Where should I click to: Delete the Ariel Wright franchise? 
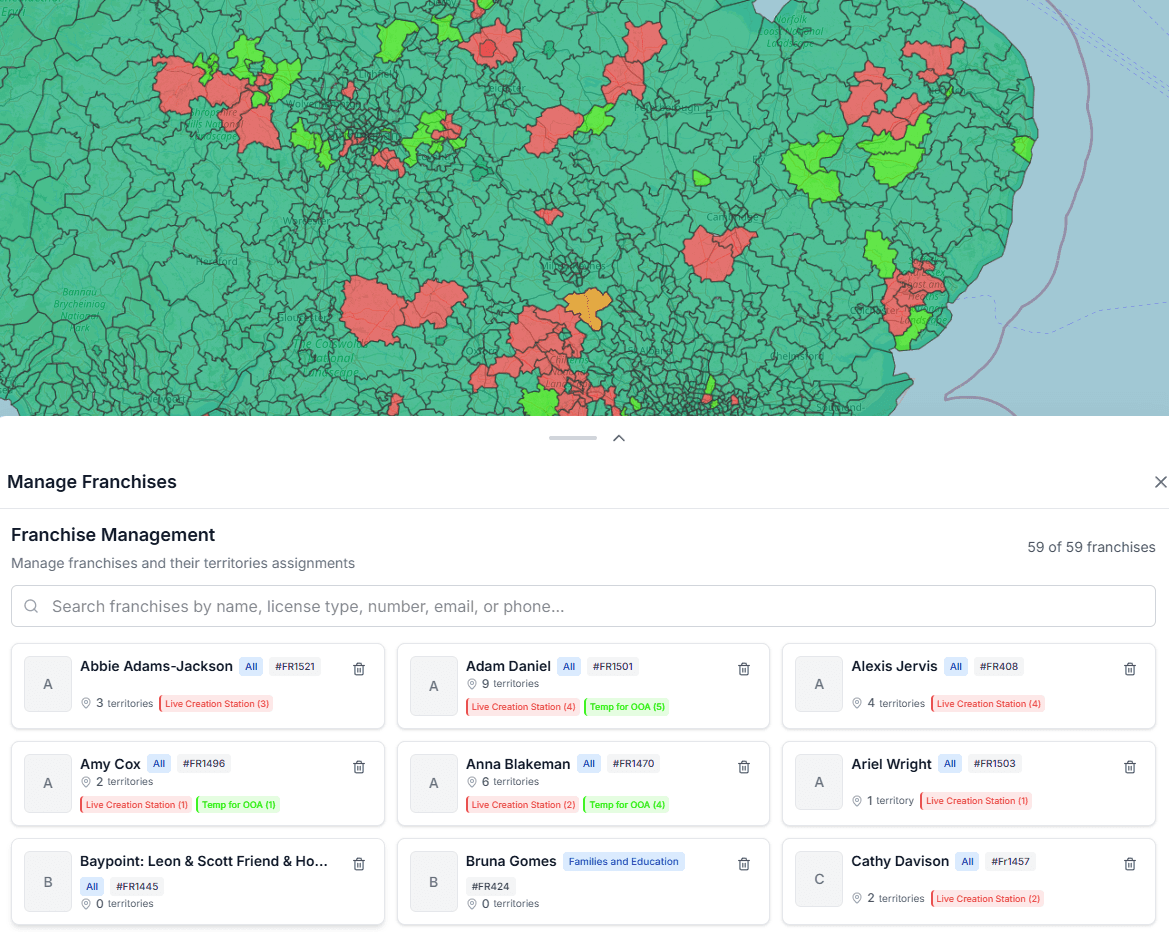(x=1130, y=766)
